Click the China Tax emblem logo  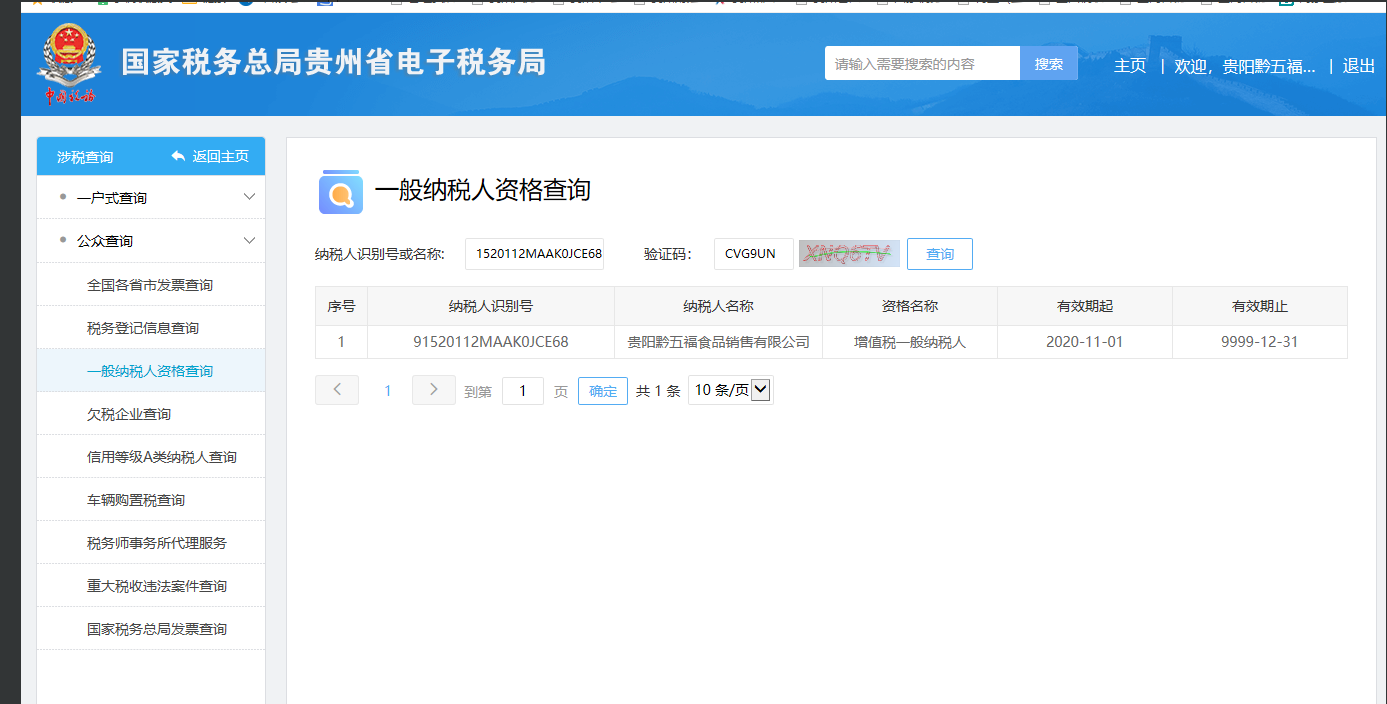(x=68, y=63)
